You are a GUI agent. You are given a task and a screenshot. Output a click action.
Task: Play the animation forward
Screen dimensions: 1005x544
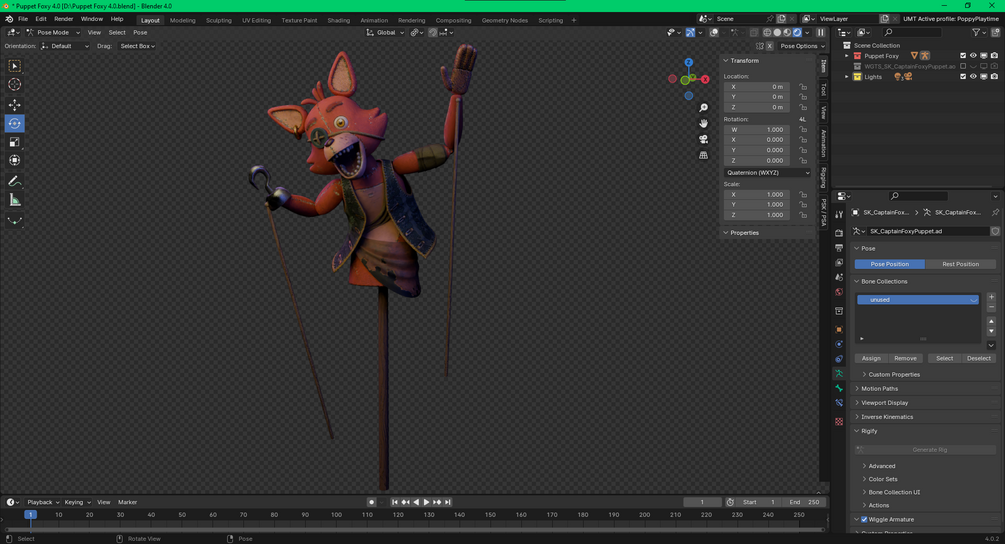[426, 502]
